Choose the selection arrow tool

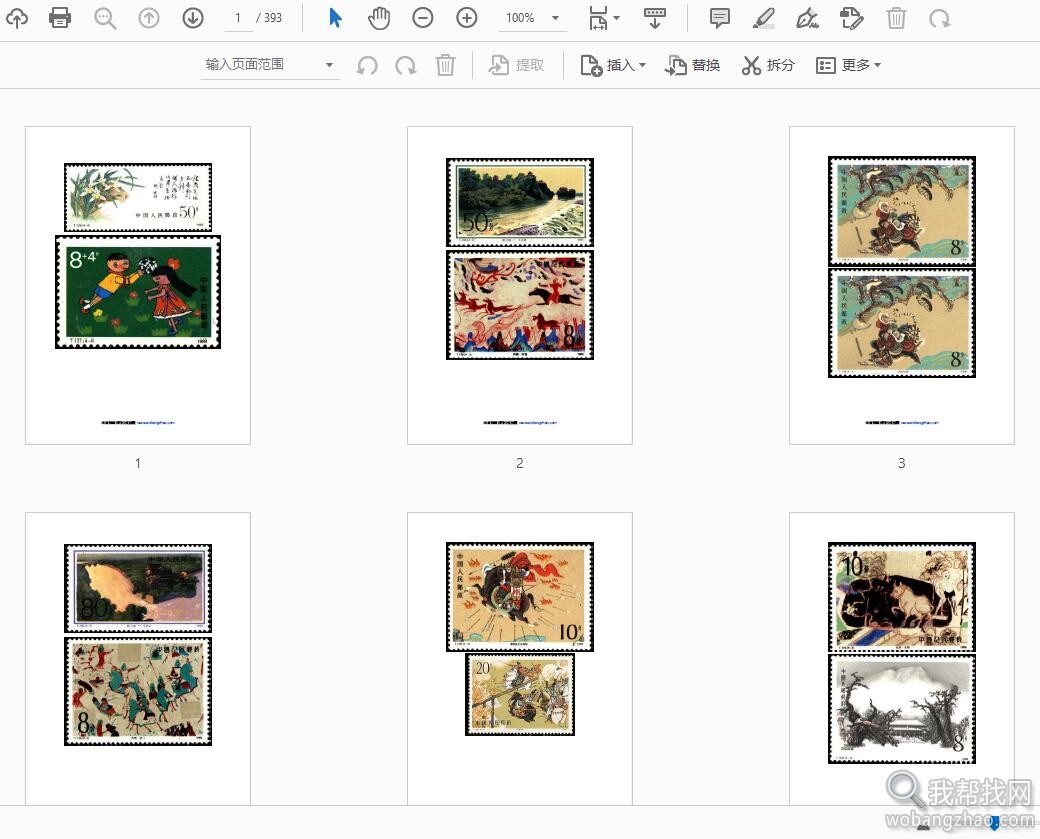[x=335, y=18]
